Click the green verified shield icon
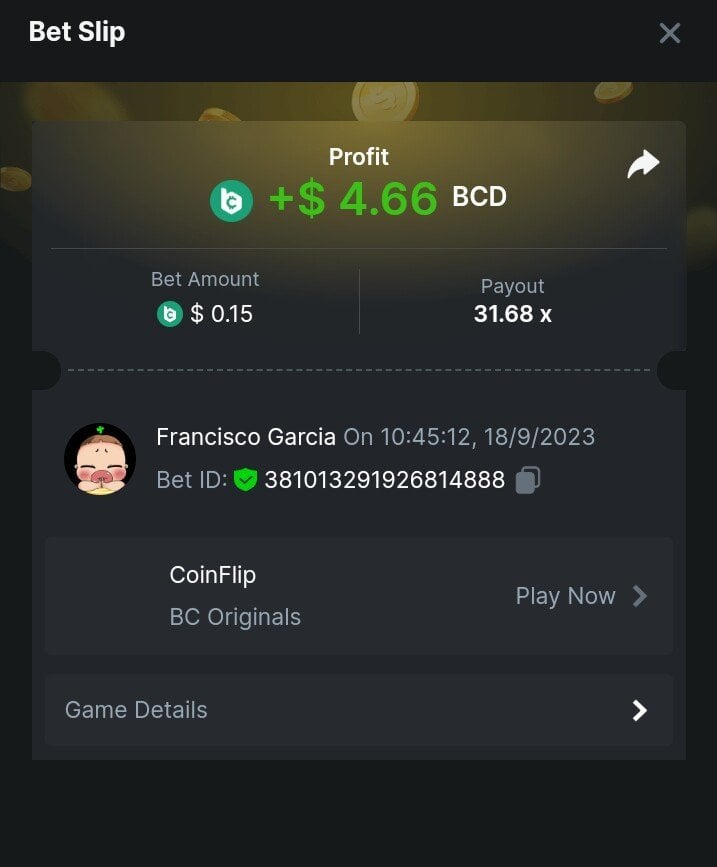 [245, 479]
